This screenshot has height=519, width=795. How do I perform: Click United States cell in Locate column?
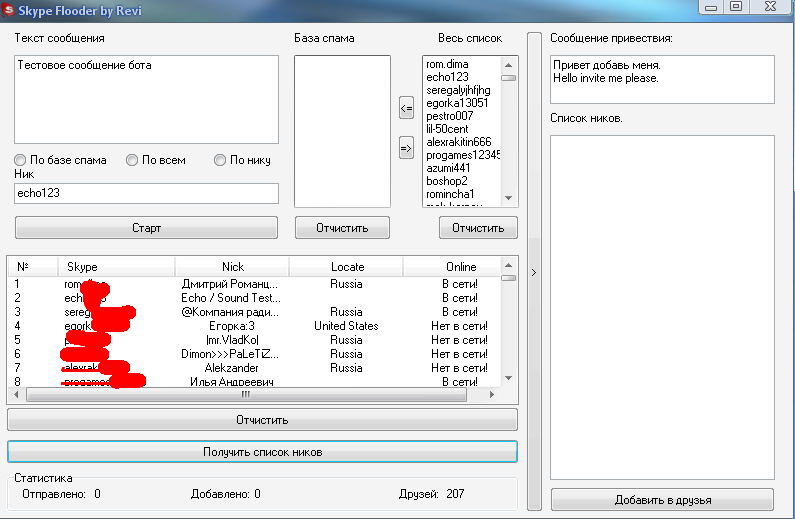pyautogui.click(x=346, y=326)
